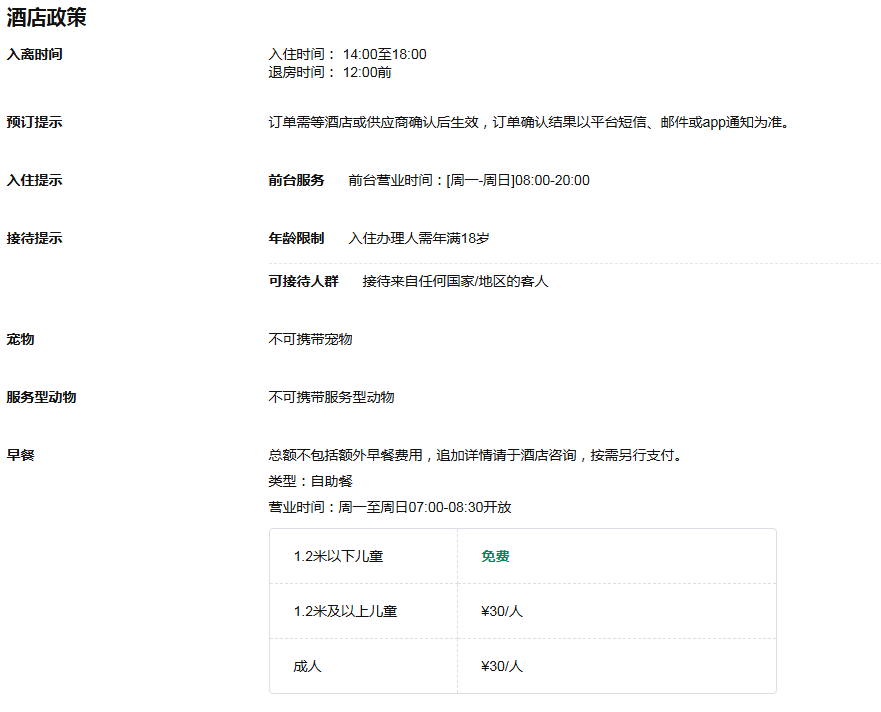
Task: Click the check-in time 14:00至18:00 text
Action: (384, 54)
